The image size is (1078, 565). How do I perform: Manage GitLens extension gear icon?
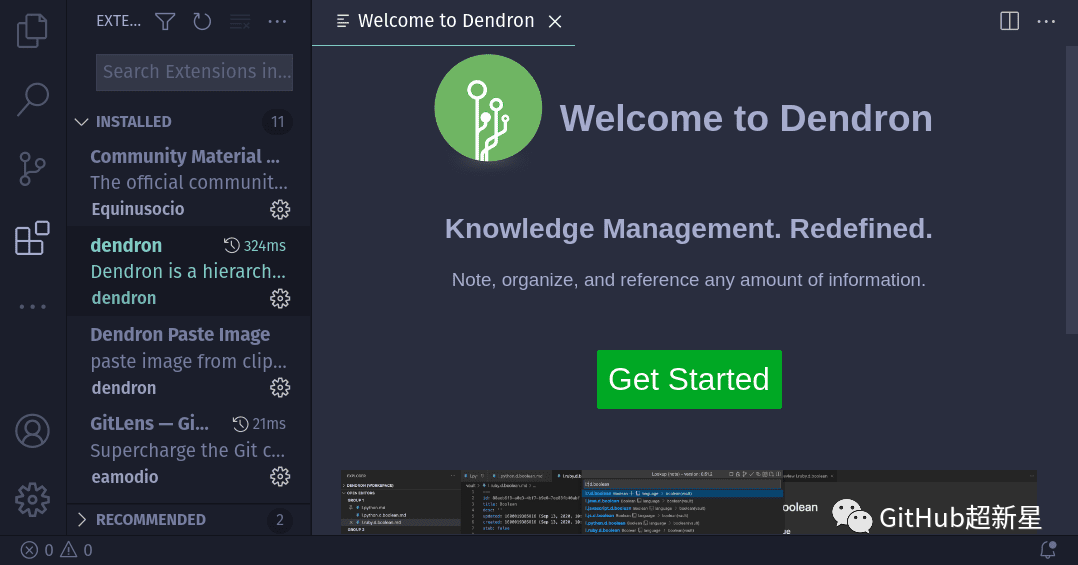coord(280,476)
